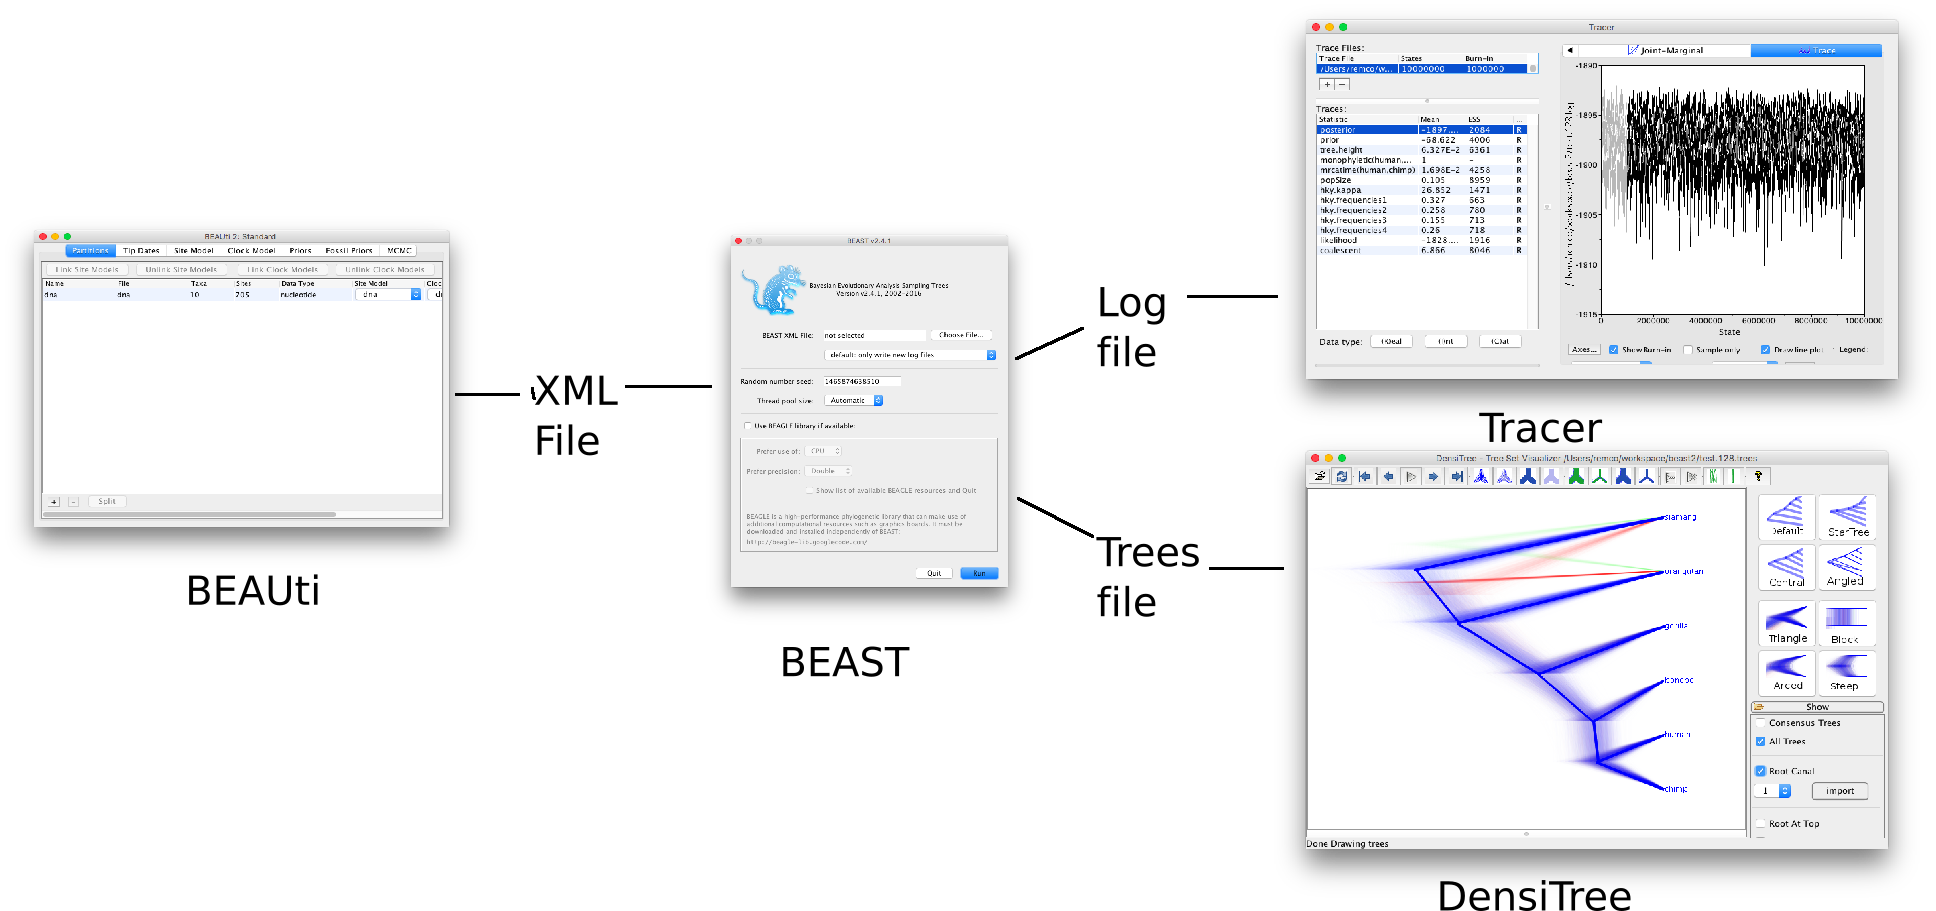This screenshot has width=1936, height=911.
Task: Switch to Partitions tab in BEAUti
Action: point(91,251)
